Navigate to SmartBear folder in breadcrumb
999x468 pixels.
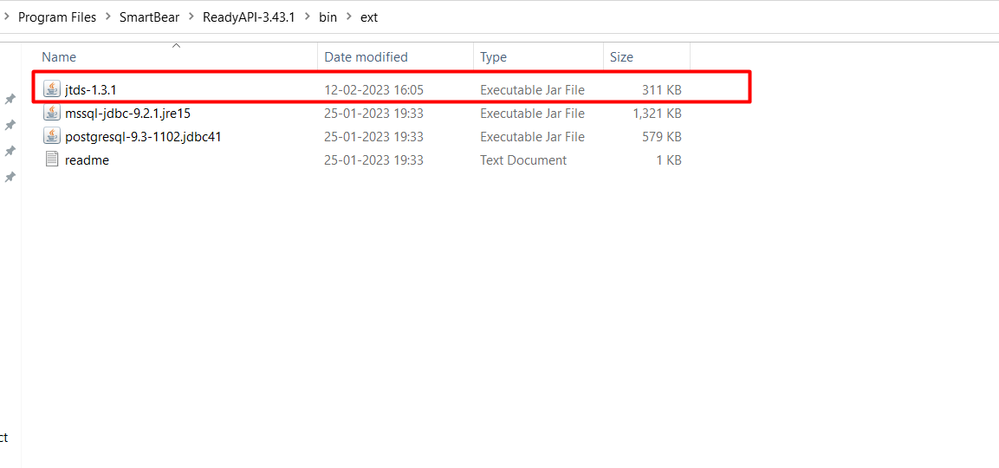point(150,17)
